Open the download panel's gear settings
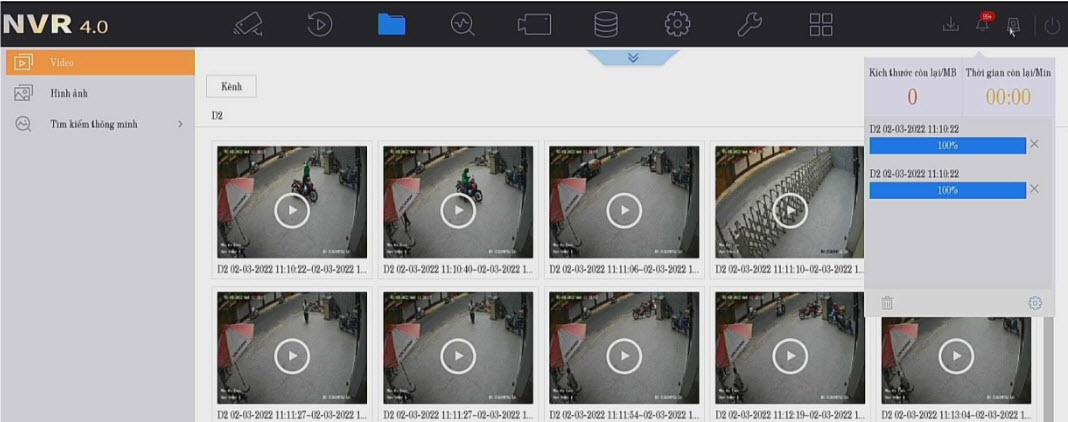The height and width of the screenshot is (422, 1068). point(1035,302)
